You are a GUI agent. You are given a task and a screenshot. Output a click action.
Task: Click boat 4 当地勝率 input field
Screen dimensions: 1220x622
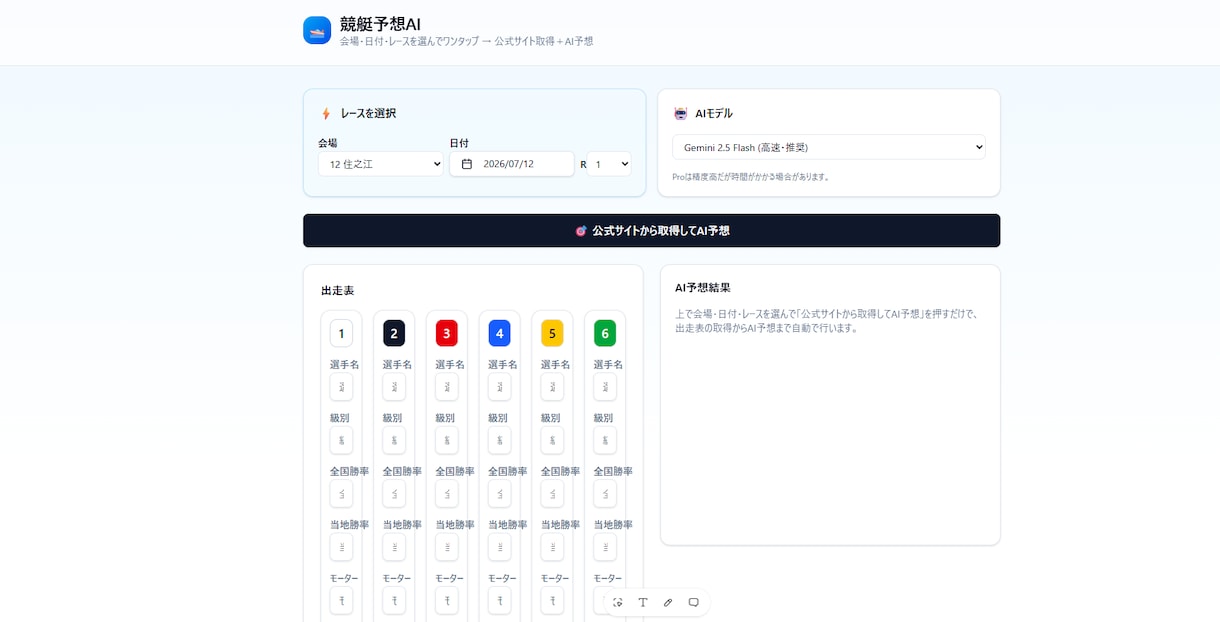click(500, 547)
